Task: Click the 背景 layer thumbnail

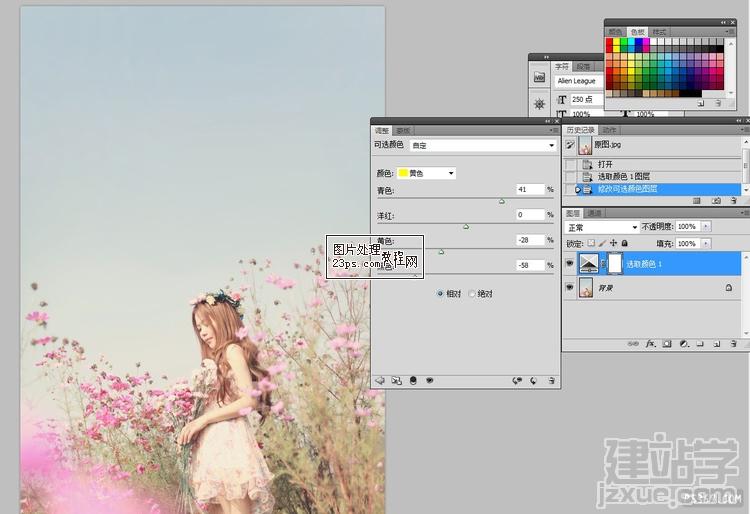Action: [586, 287]
